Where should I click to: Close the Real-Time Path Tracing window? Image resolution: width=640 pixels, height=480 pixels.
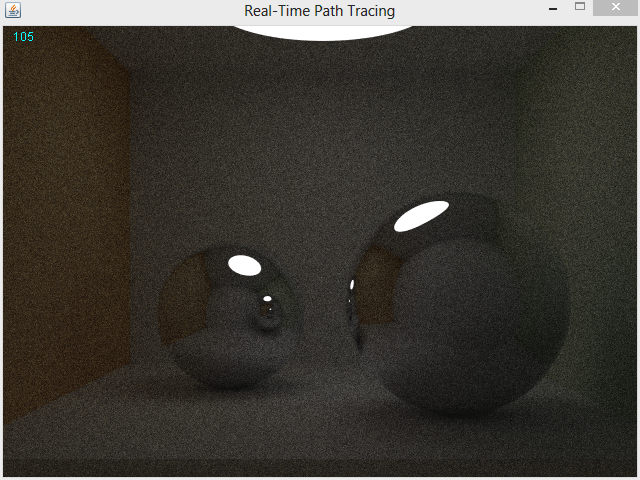tap(616, 7)
